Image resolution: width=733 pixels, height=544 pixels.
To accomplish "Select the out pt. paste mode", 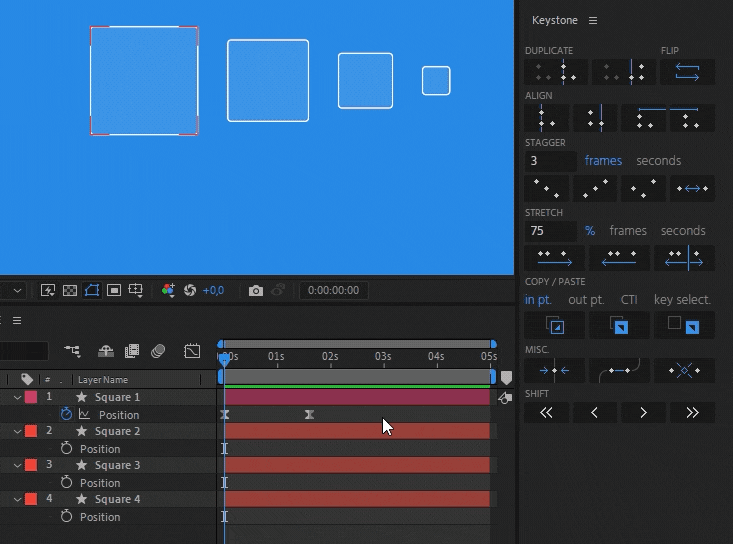I will coord(585,299).
